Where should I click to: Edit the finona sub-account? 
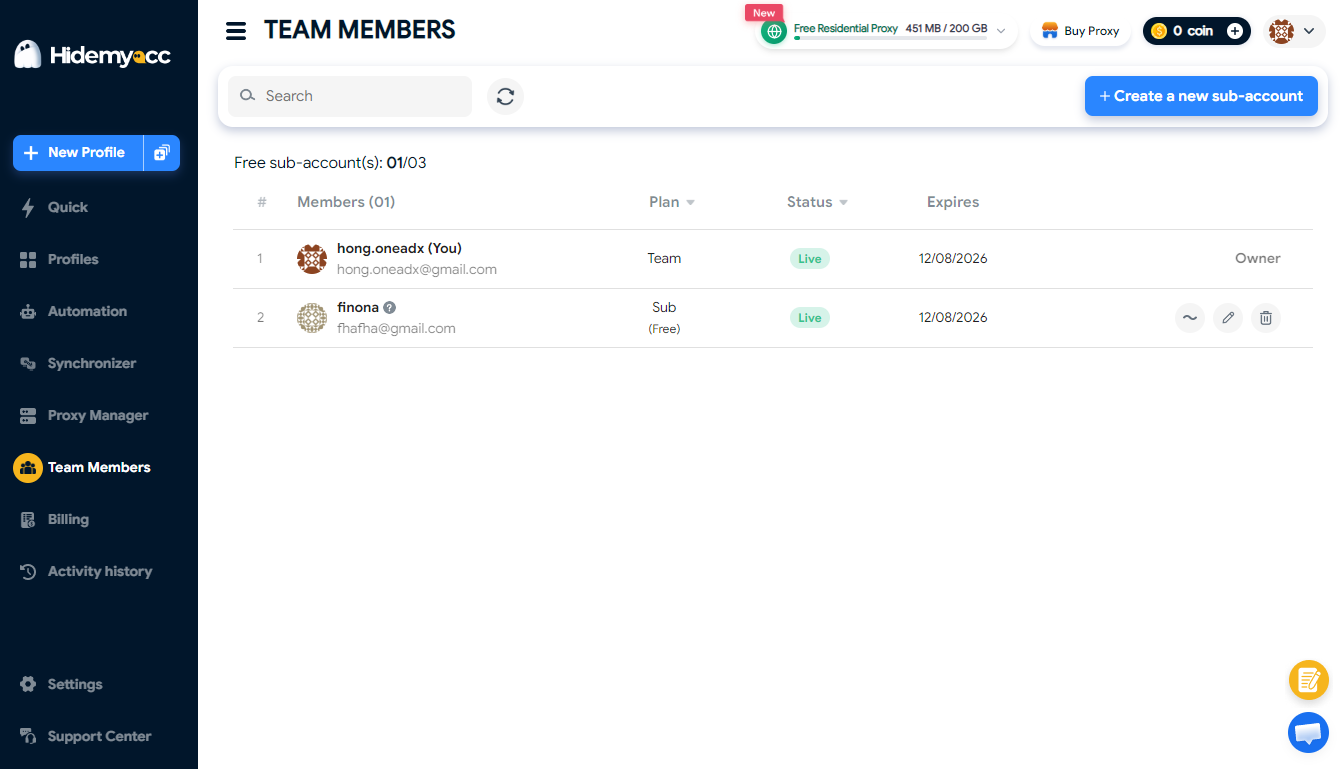(x=1228, y=318)
